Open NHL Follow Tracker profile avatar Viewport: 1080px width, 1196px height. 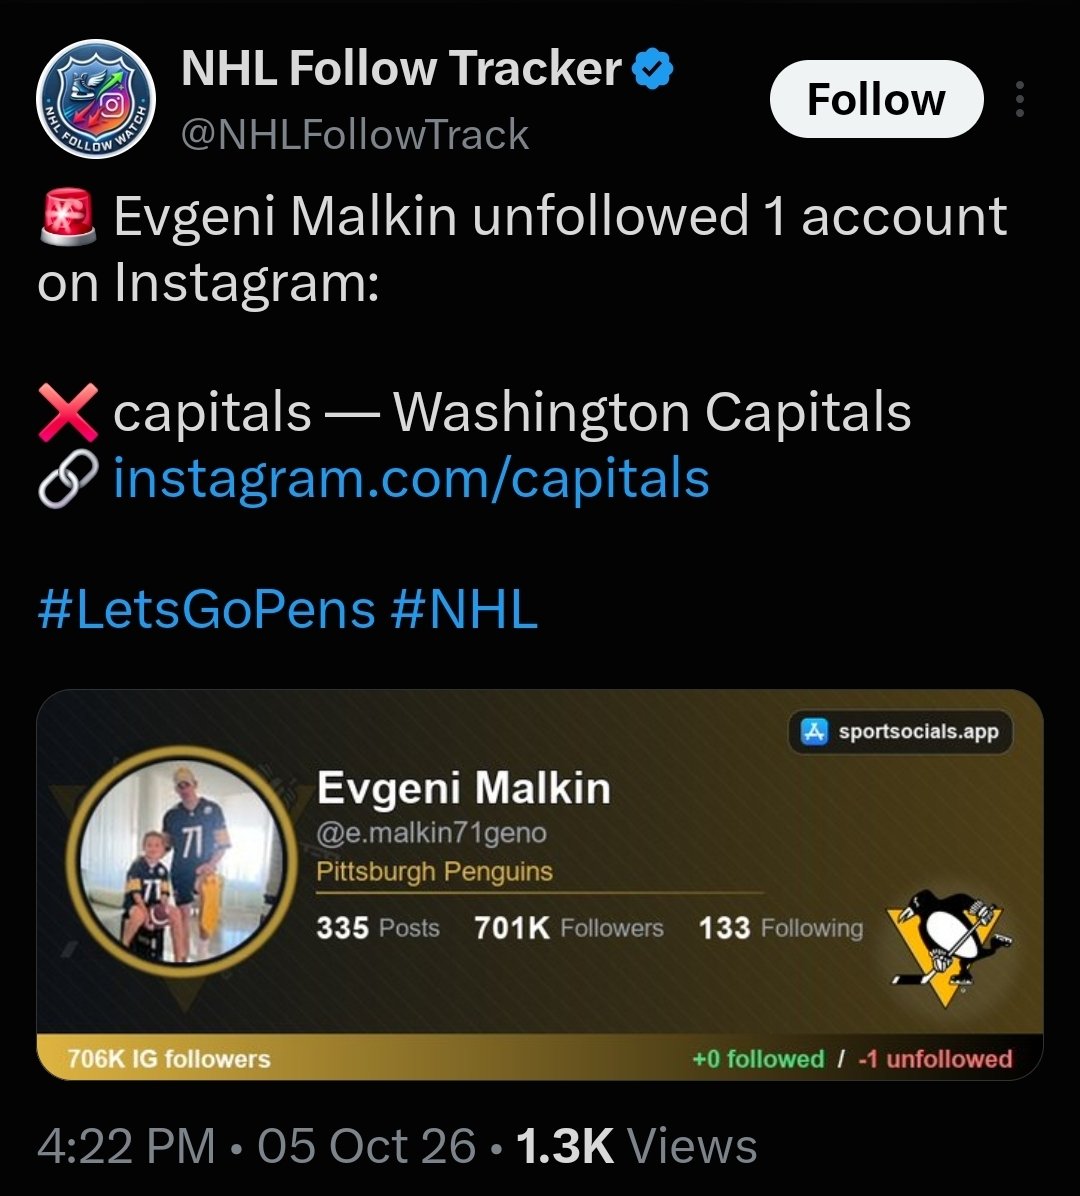96,99
